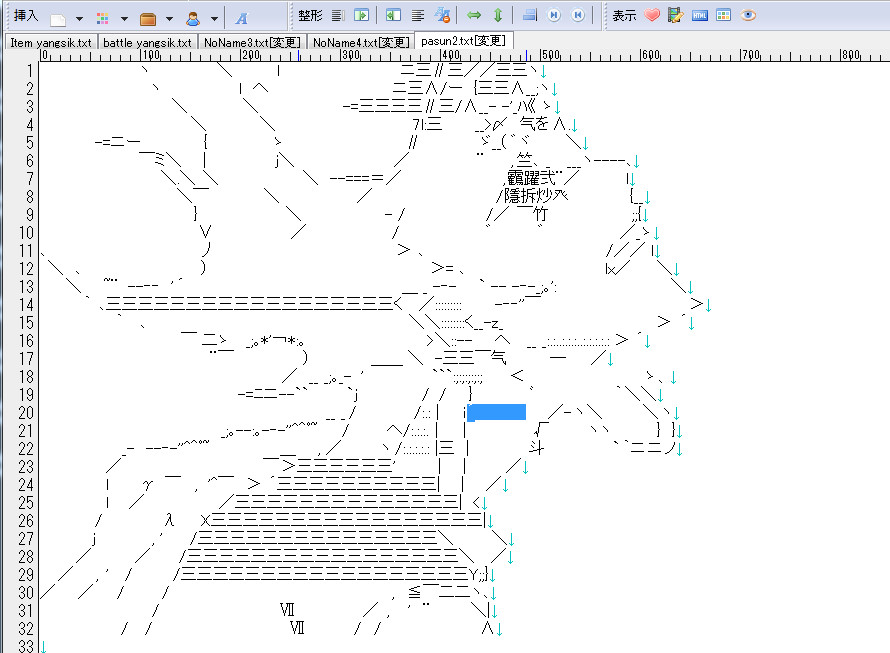Screen dimensions: 890x653
Task: Select the NoName3.txt tab
Action: click(x=252, y=42)
